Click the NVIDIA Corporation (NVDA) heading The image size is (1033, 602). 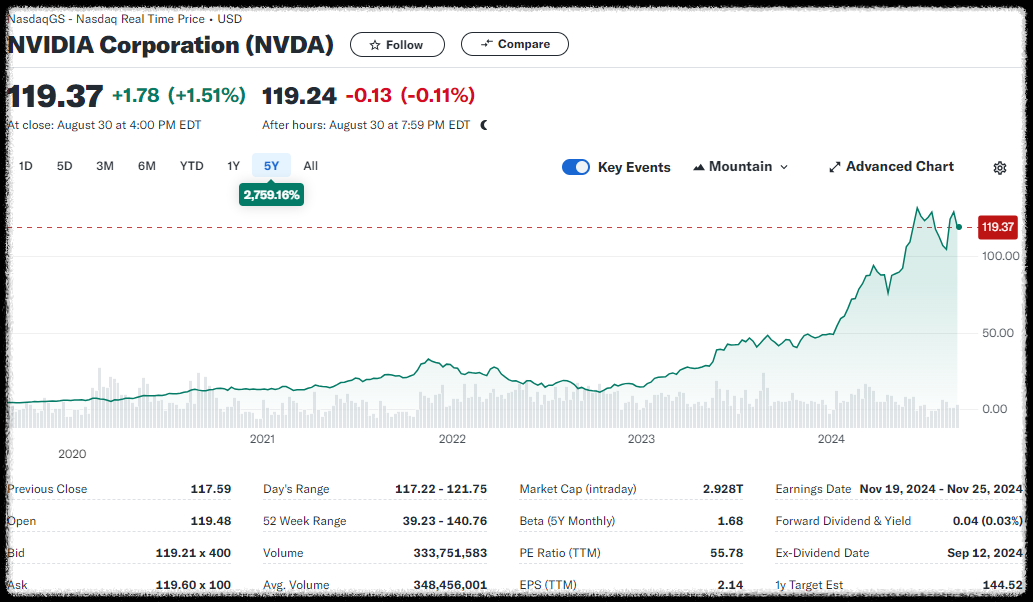coord(171,45)
